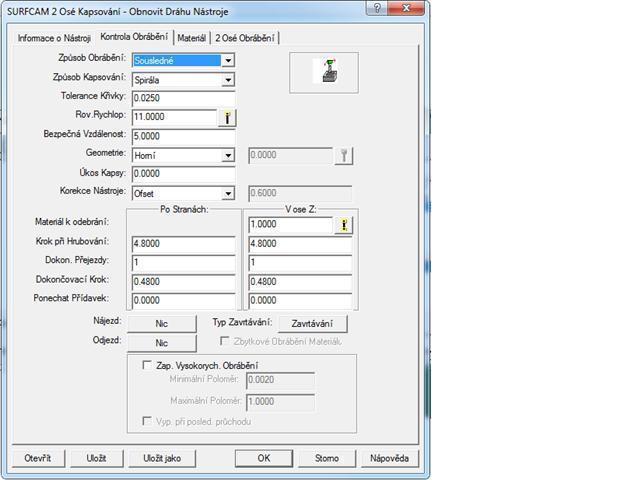
Task: Click the Rov.Rychlop input field
Action: coord(175,117)
